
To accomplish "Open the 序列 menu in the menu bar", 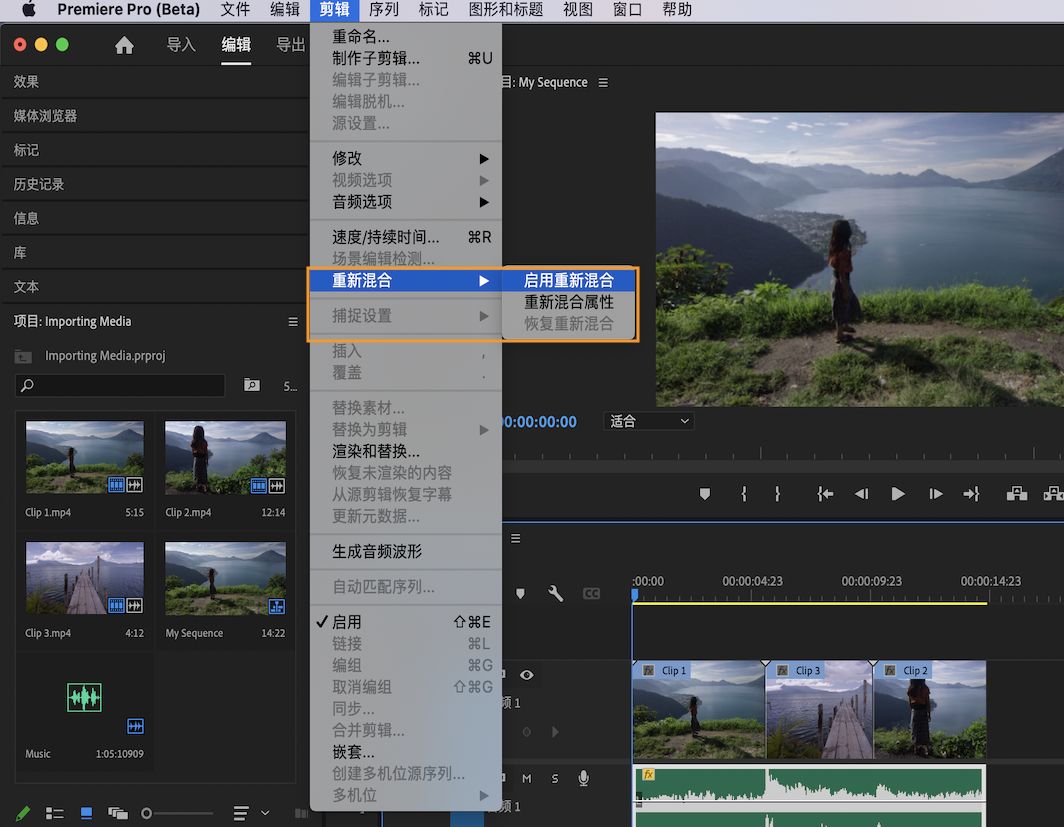I will pyautogui.click(x=384, y=10).
